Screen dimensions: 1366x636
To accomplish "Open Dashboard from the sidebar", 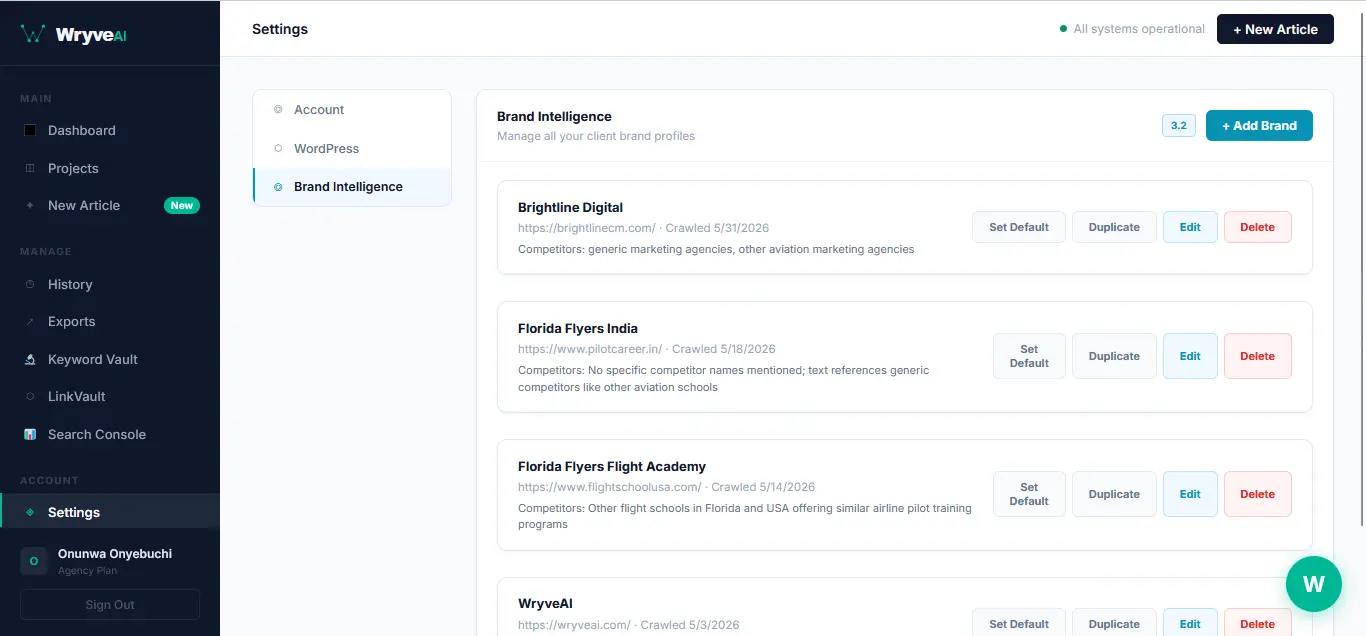I will point(110,131).
